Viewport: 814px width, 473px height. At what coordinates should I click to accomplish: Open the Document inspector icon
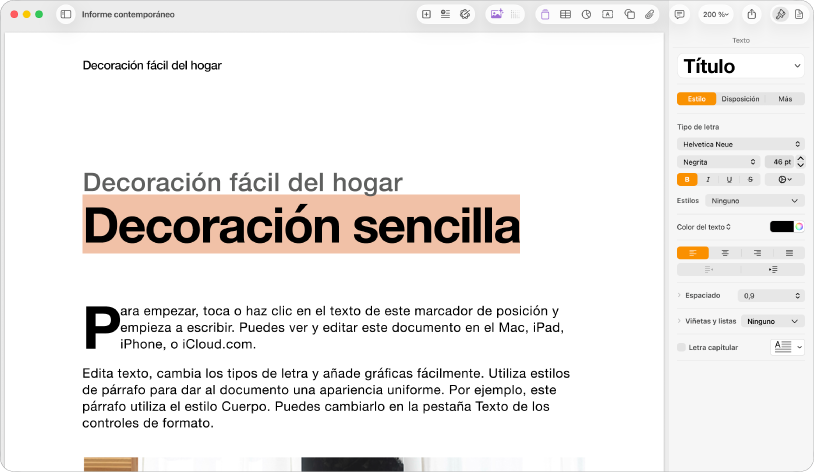point(799,15)
